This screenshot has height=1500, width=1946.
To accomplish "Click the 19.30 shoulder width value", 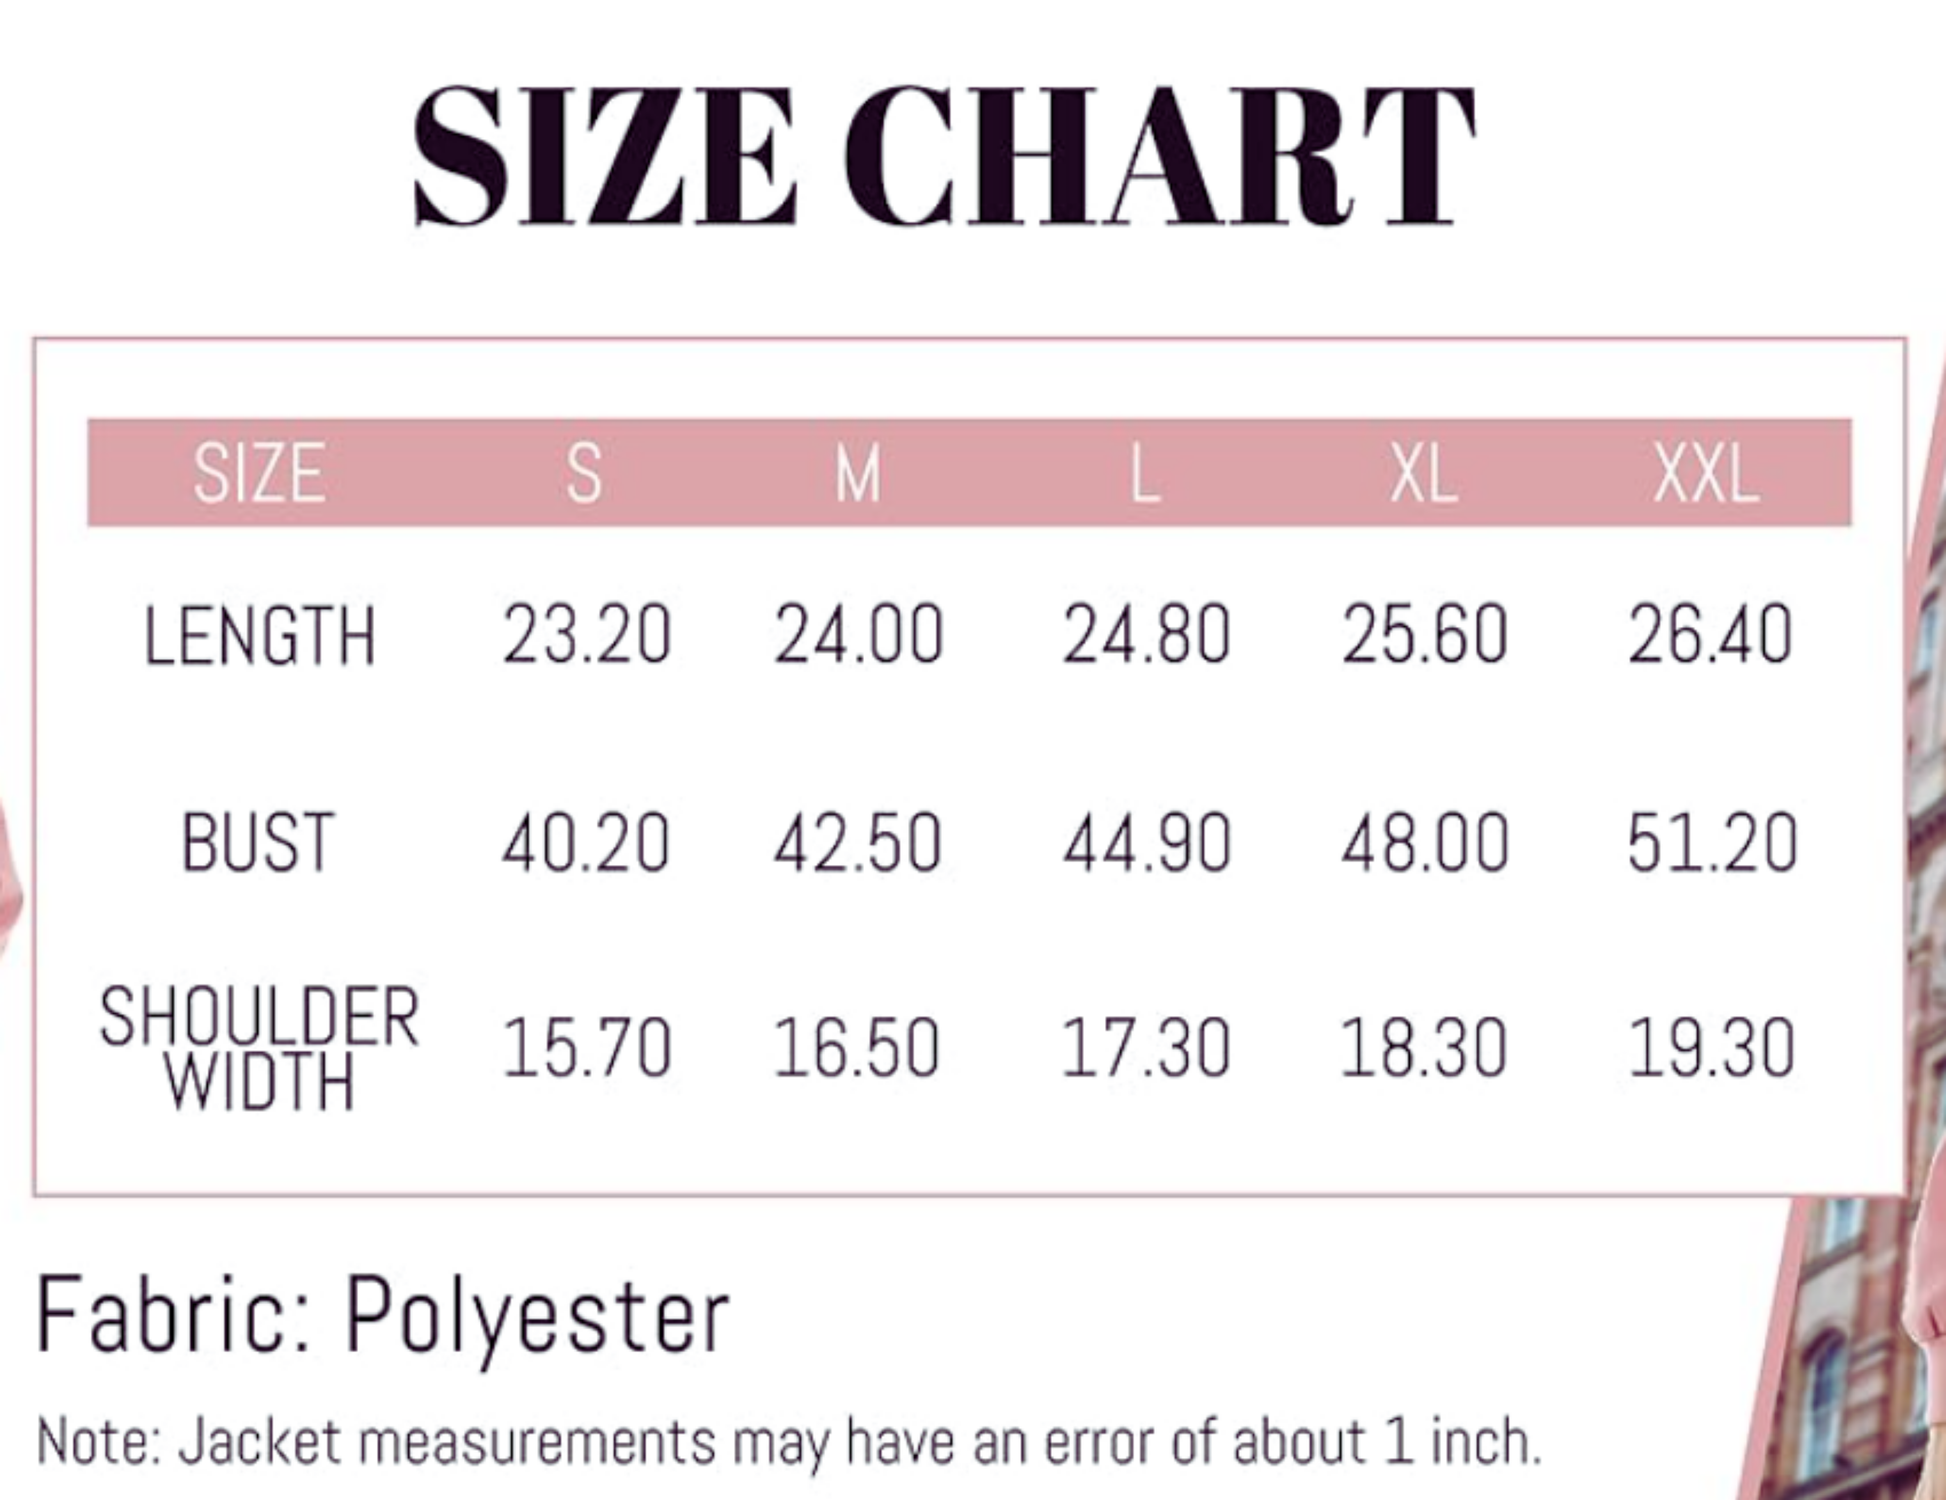I will 1711,1049.
